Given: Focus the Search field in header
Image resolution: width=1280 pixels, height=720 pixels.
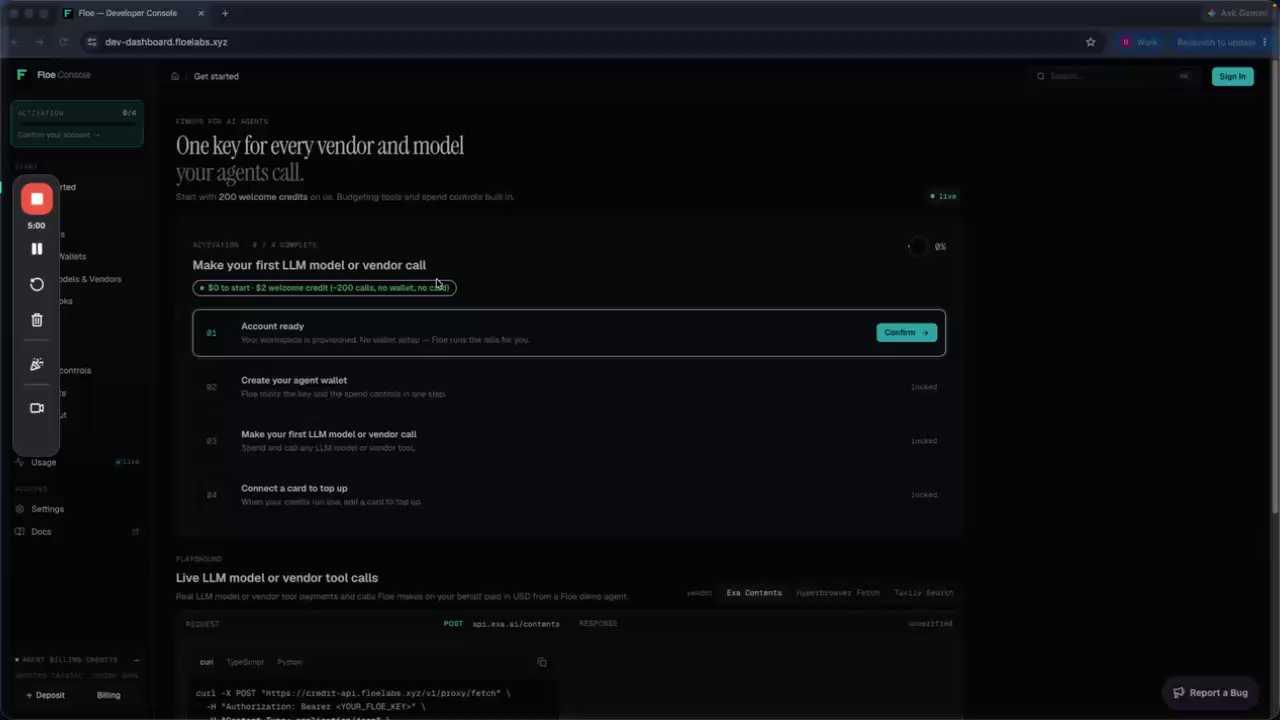Looking at the screenshot, I should [1113, 76].
